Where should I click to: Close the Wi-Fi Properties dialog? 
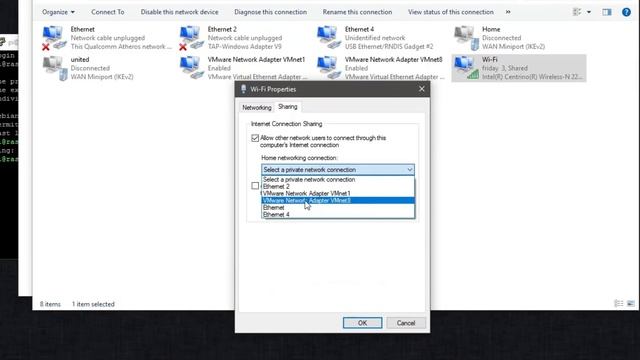[x=422, y=89]
